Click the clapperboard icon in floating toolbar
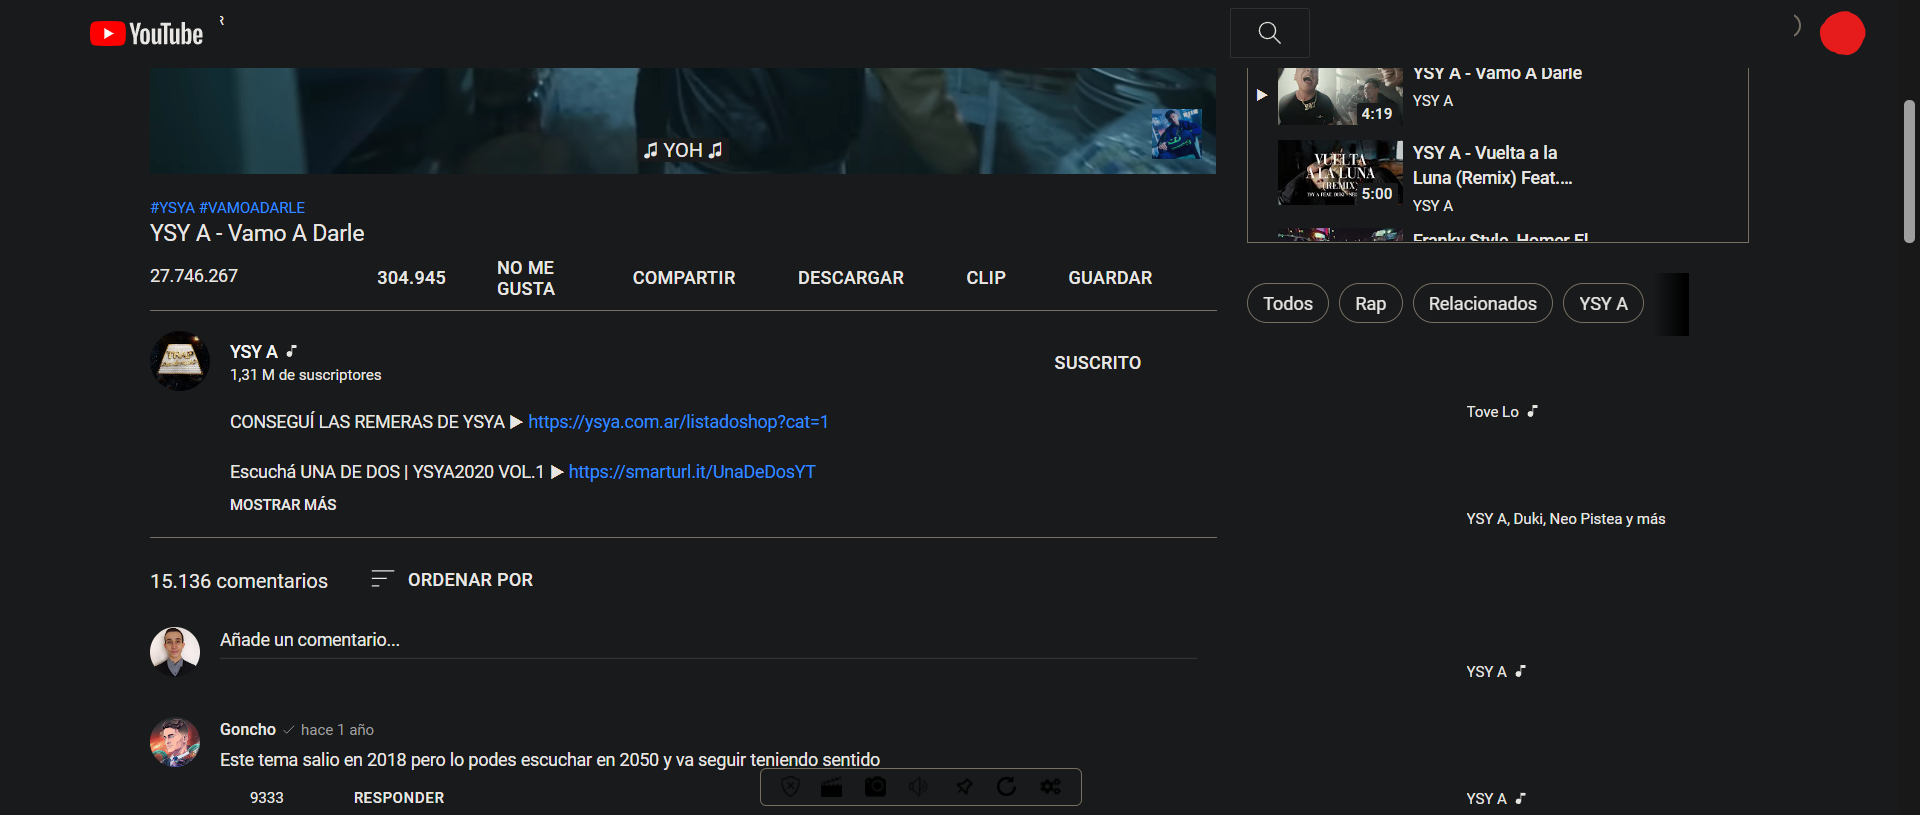 831,787
